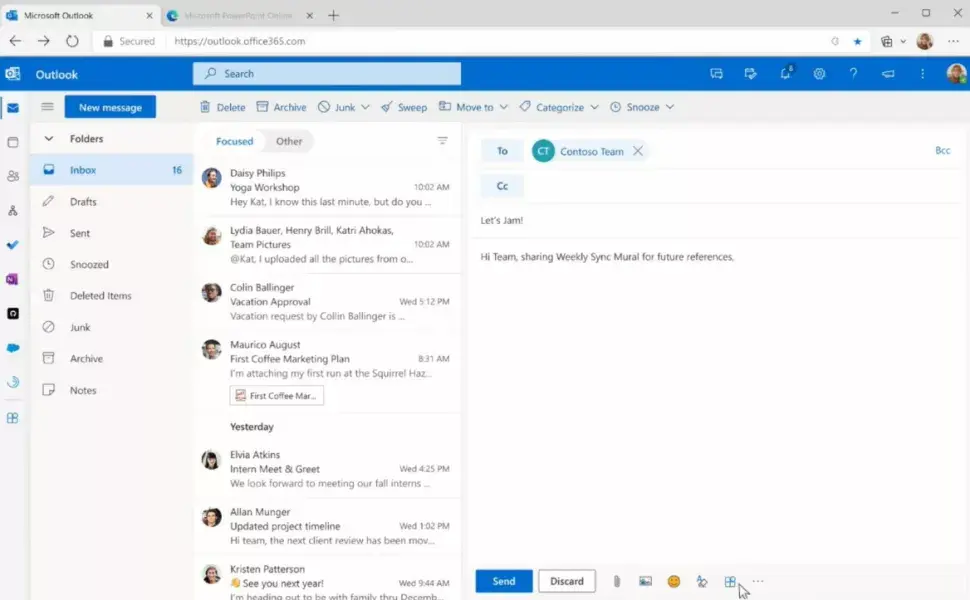Attach a file with the paperclip icon
The height and width of the screenshot is (600, 970).
(617, 581)
